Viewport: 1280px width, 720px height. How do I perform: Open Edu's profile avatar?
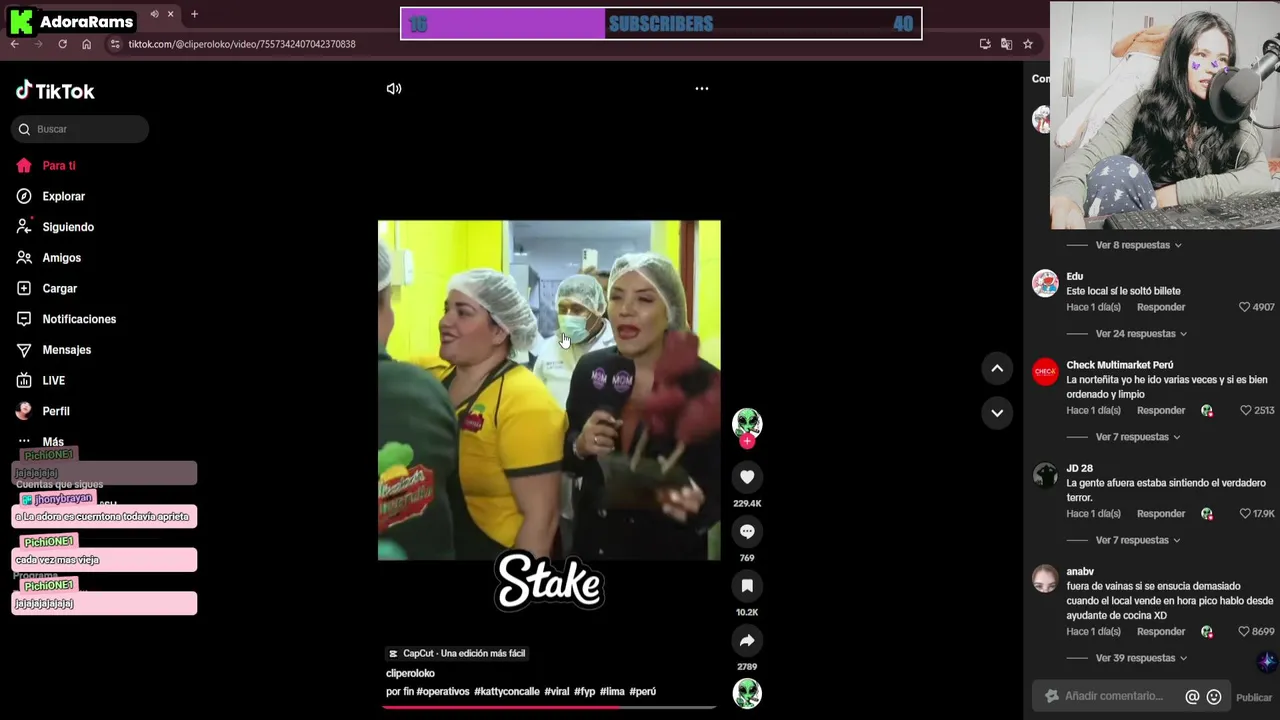pos(1045,283)
